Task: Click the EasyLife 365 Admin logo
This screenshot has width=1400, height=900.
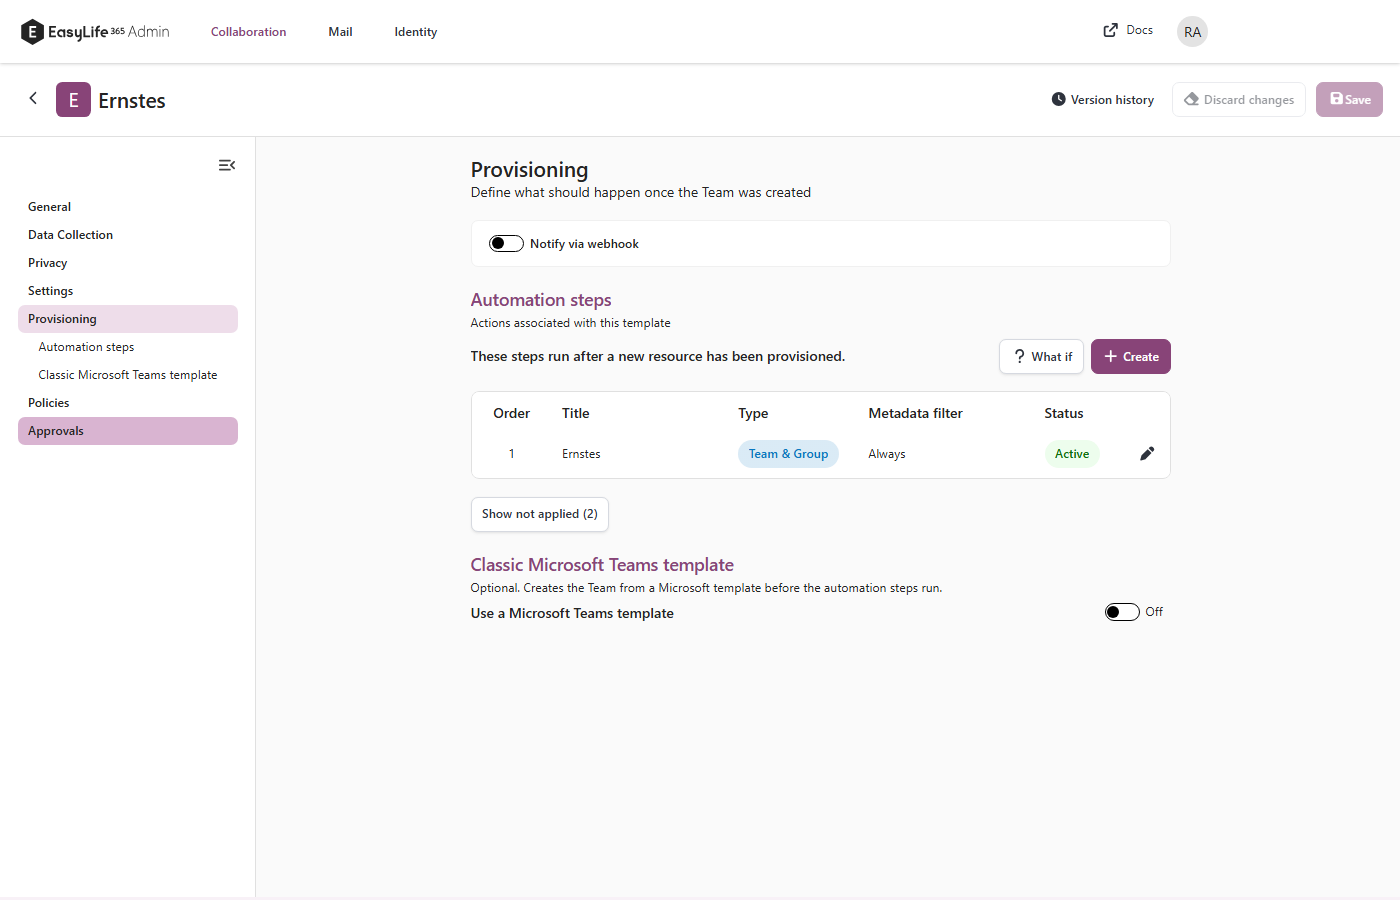Action: [95, 32]
